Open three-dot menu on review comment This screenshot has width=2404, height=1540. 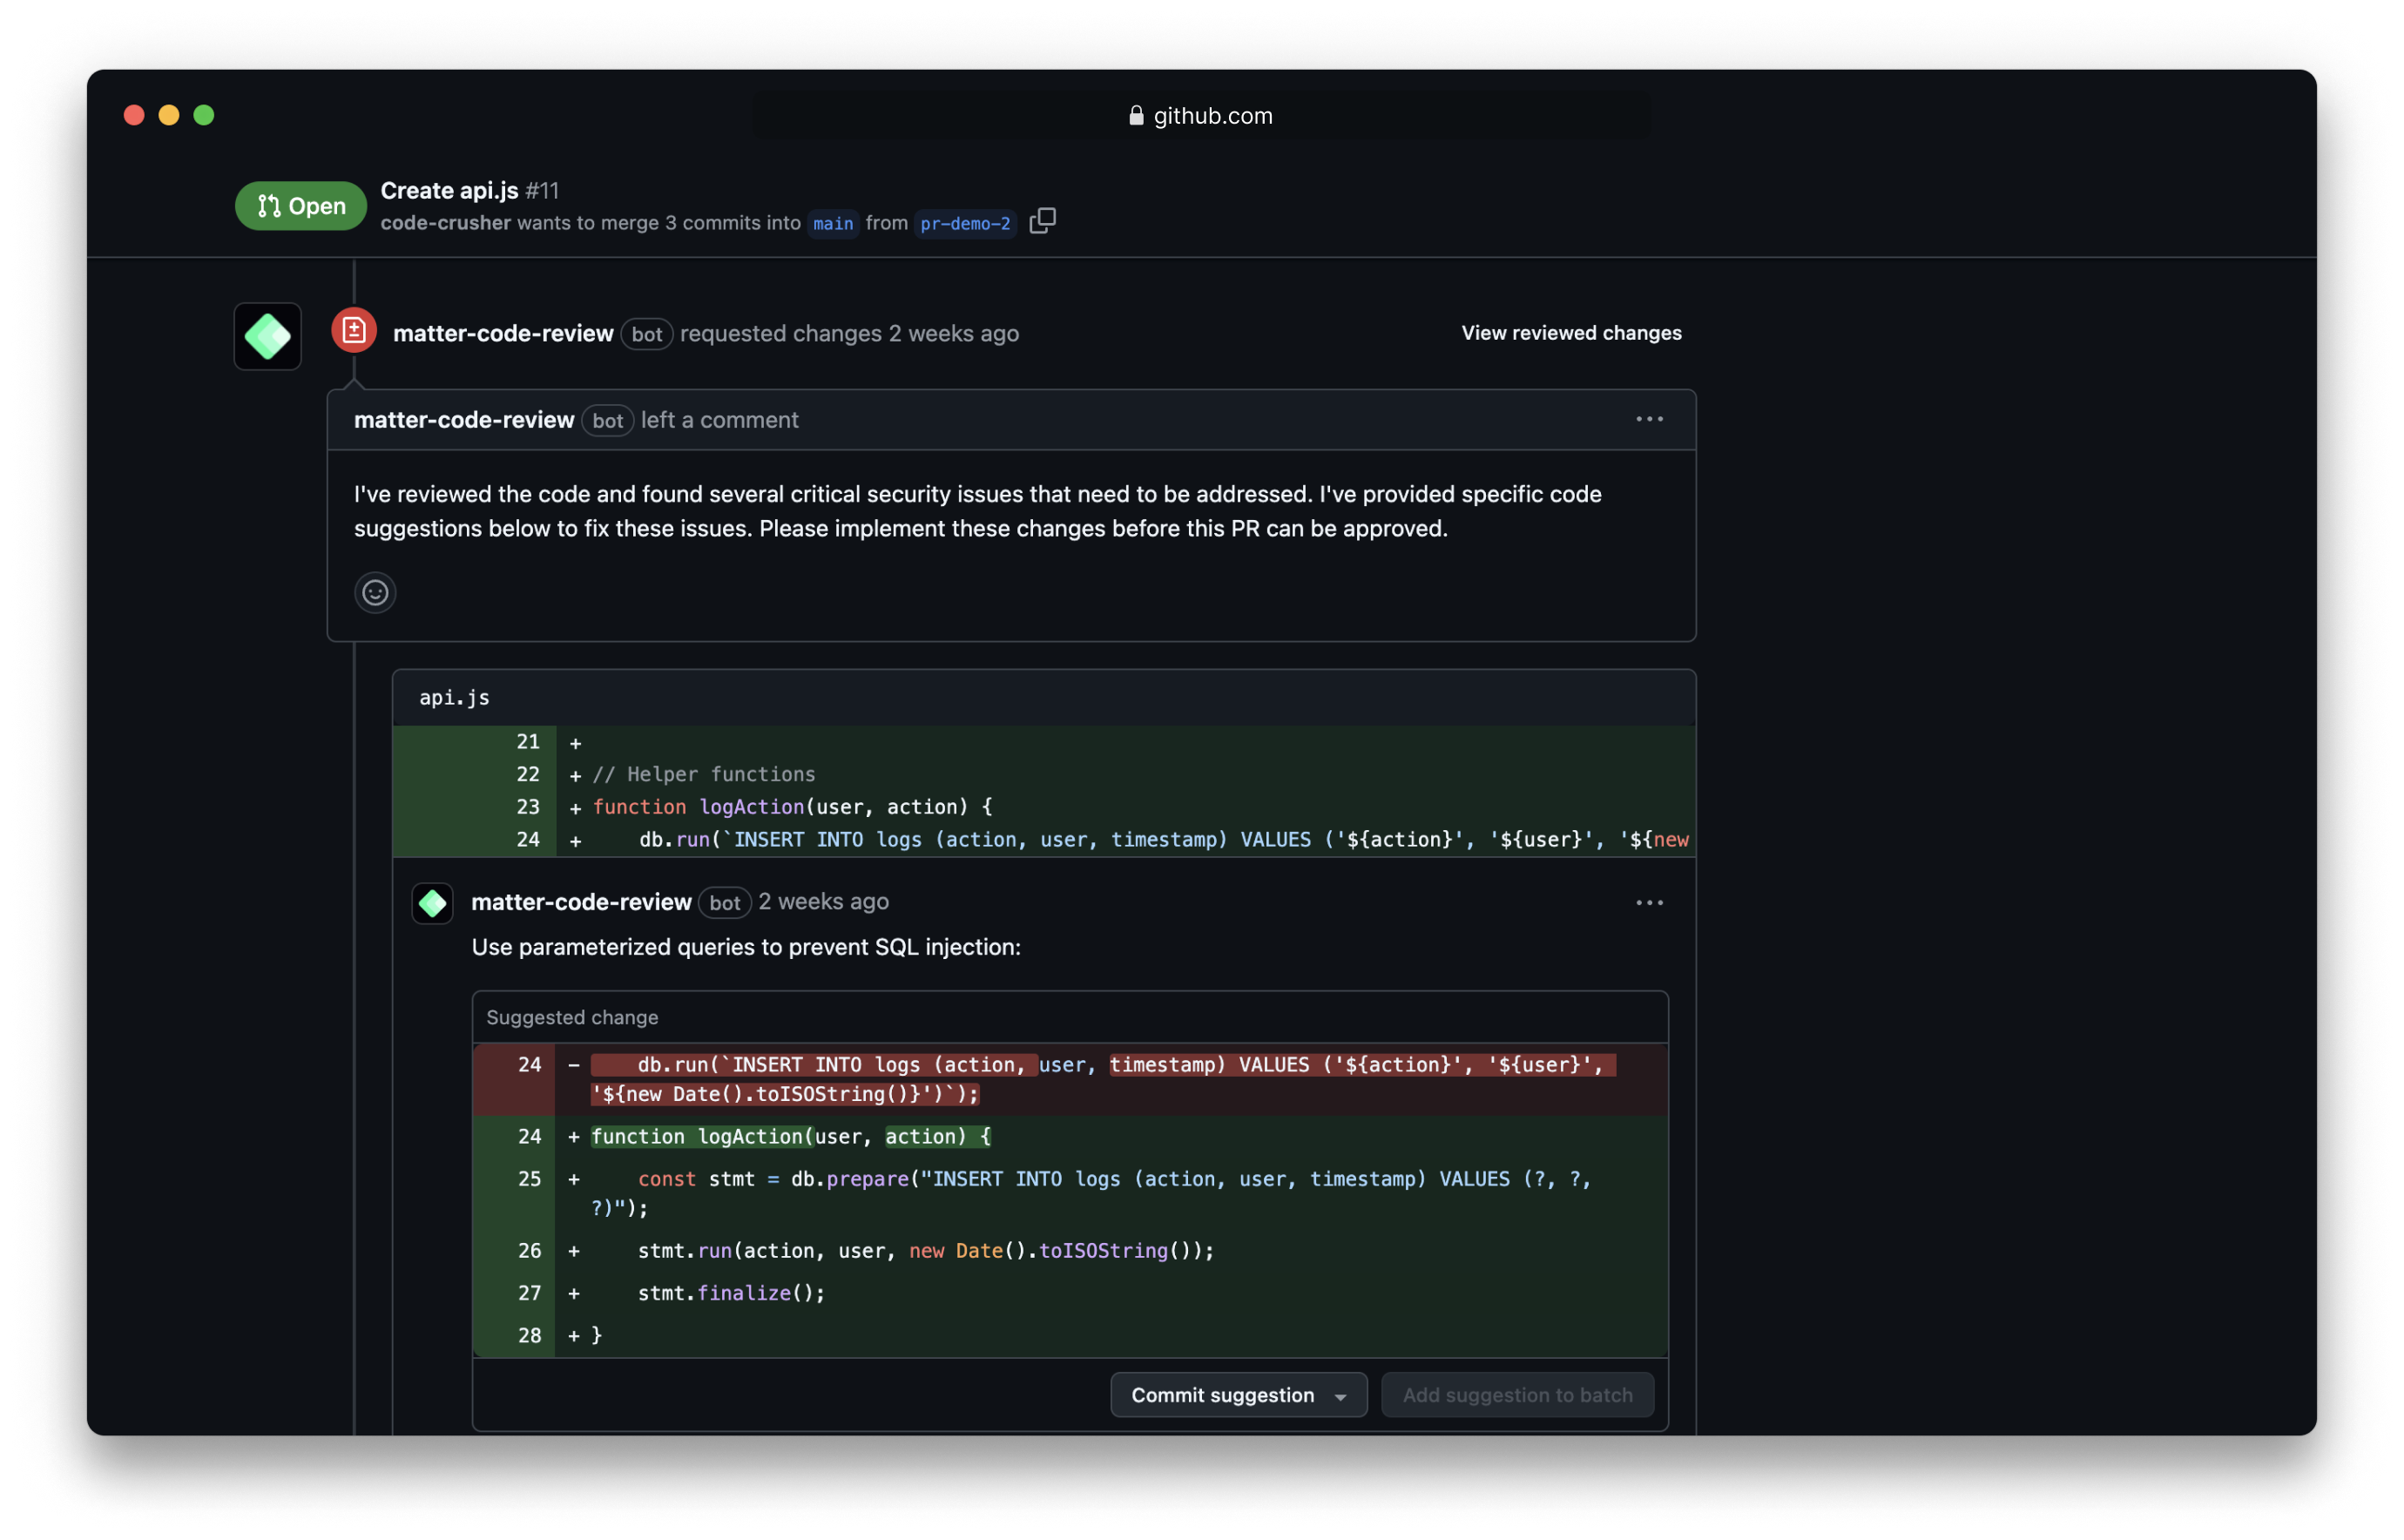point(1649,420)
